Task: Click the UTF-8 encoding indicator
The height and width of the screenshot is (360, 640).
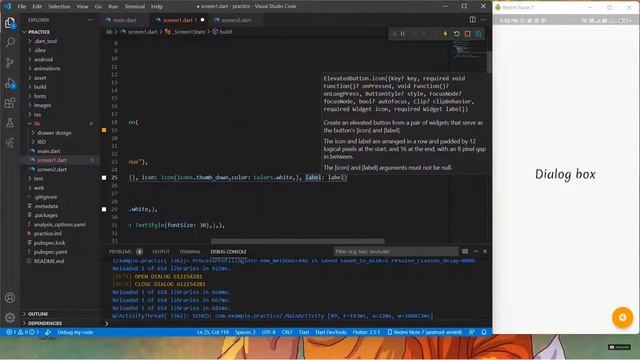Action: tap(269, 332)
